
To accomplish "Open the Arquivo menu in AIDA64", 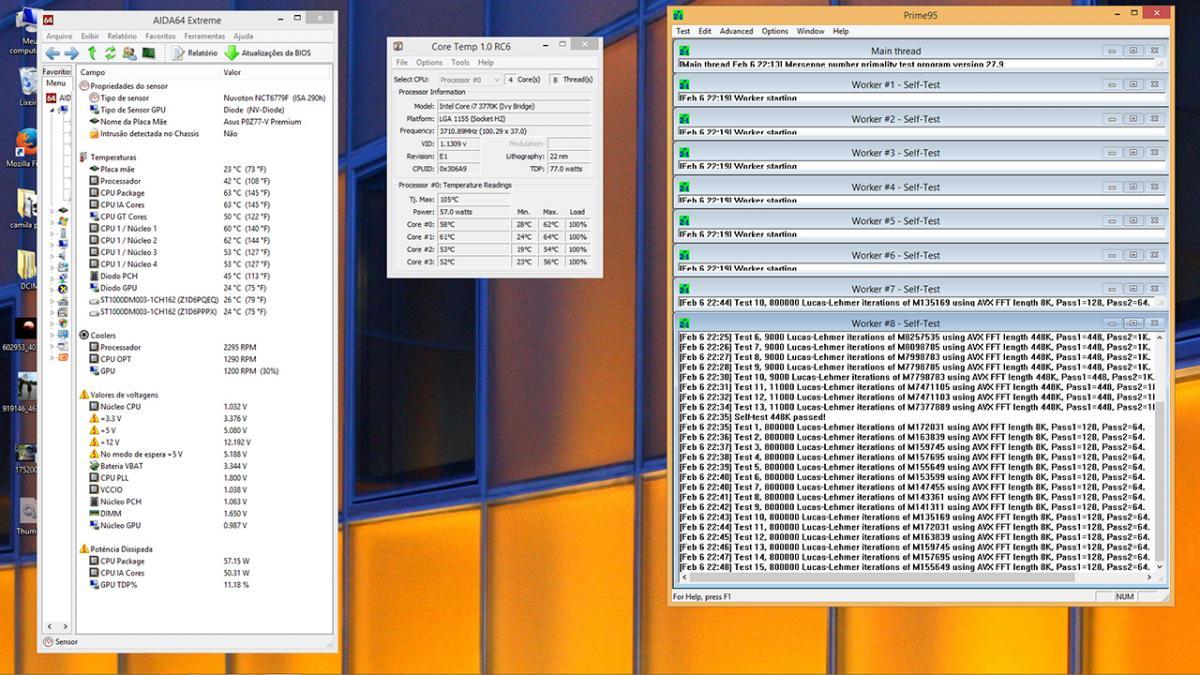I will coord(59,36).
